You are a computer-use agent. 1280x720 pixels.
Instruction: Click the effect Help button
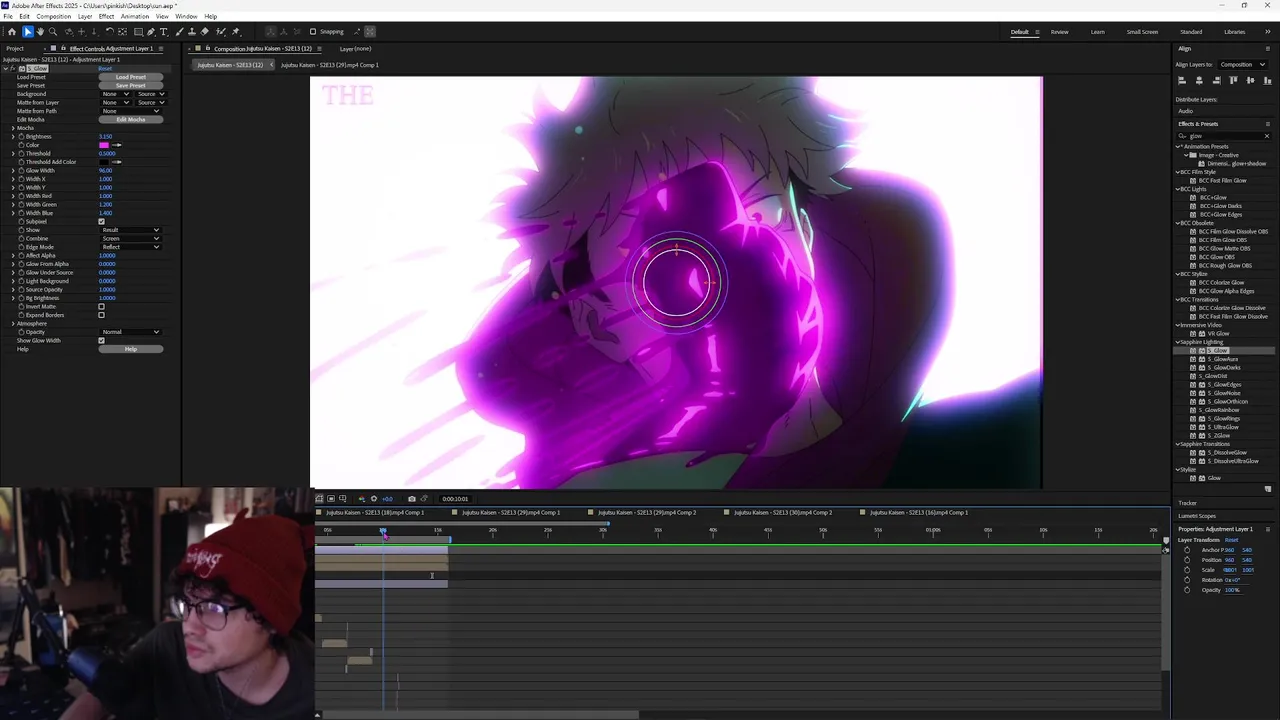[x=131, y=349]
